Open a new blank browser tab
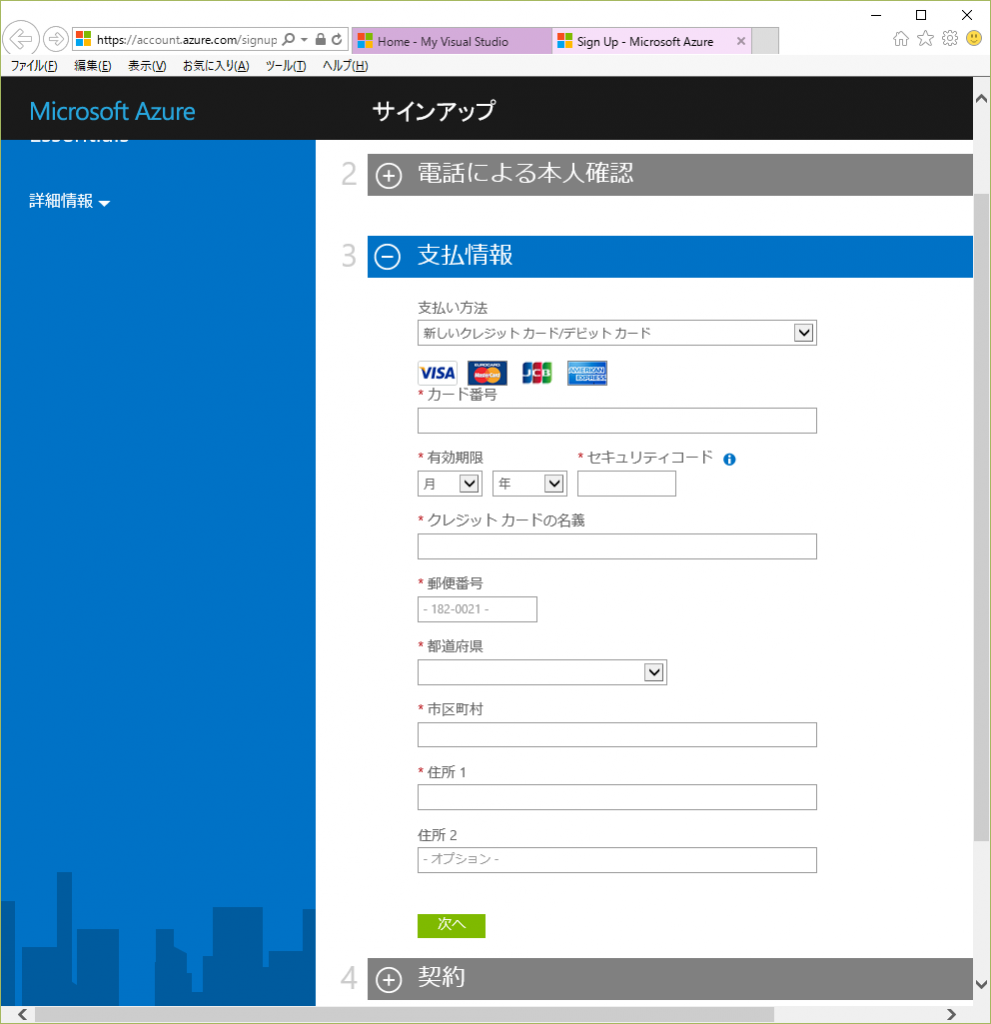Screen dimensions: 991x1024 point(765,41)
